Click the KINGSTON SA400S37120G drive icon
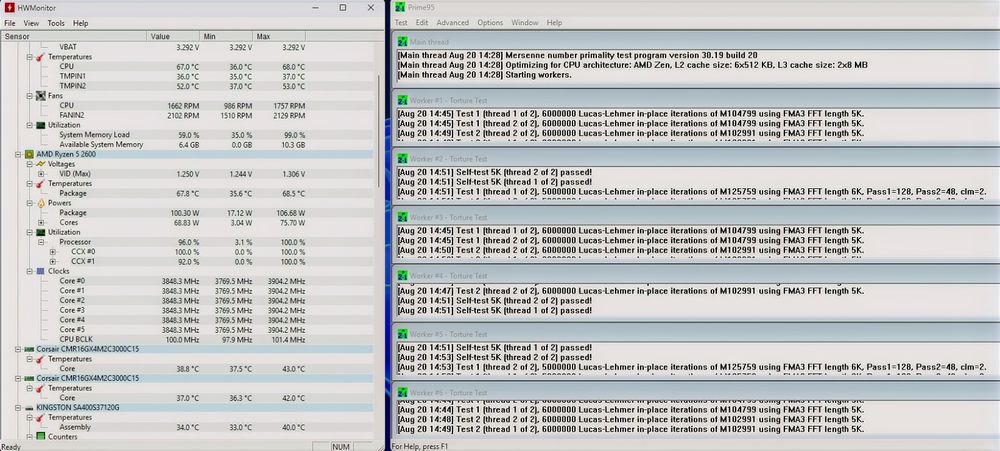1000x451 pixels. pyautogui.click(x=29, y=408)
